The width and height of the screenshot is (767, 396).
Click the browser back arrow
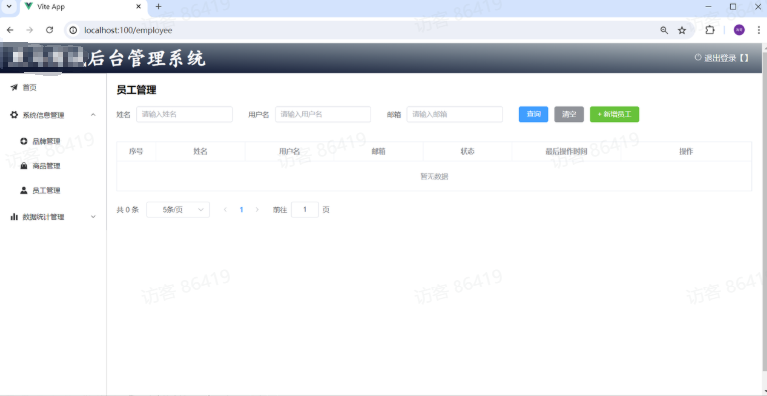[x=10, y=30]
